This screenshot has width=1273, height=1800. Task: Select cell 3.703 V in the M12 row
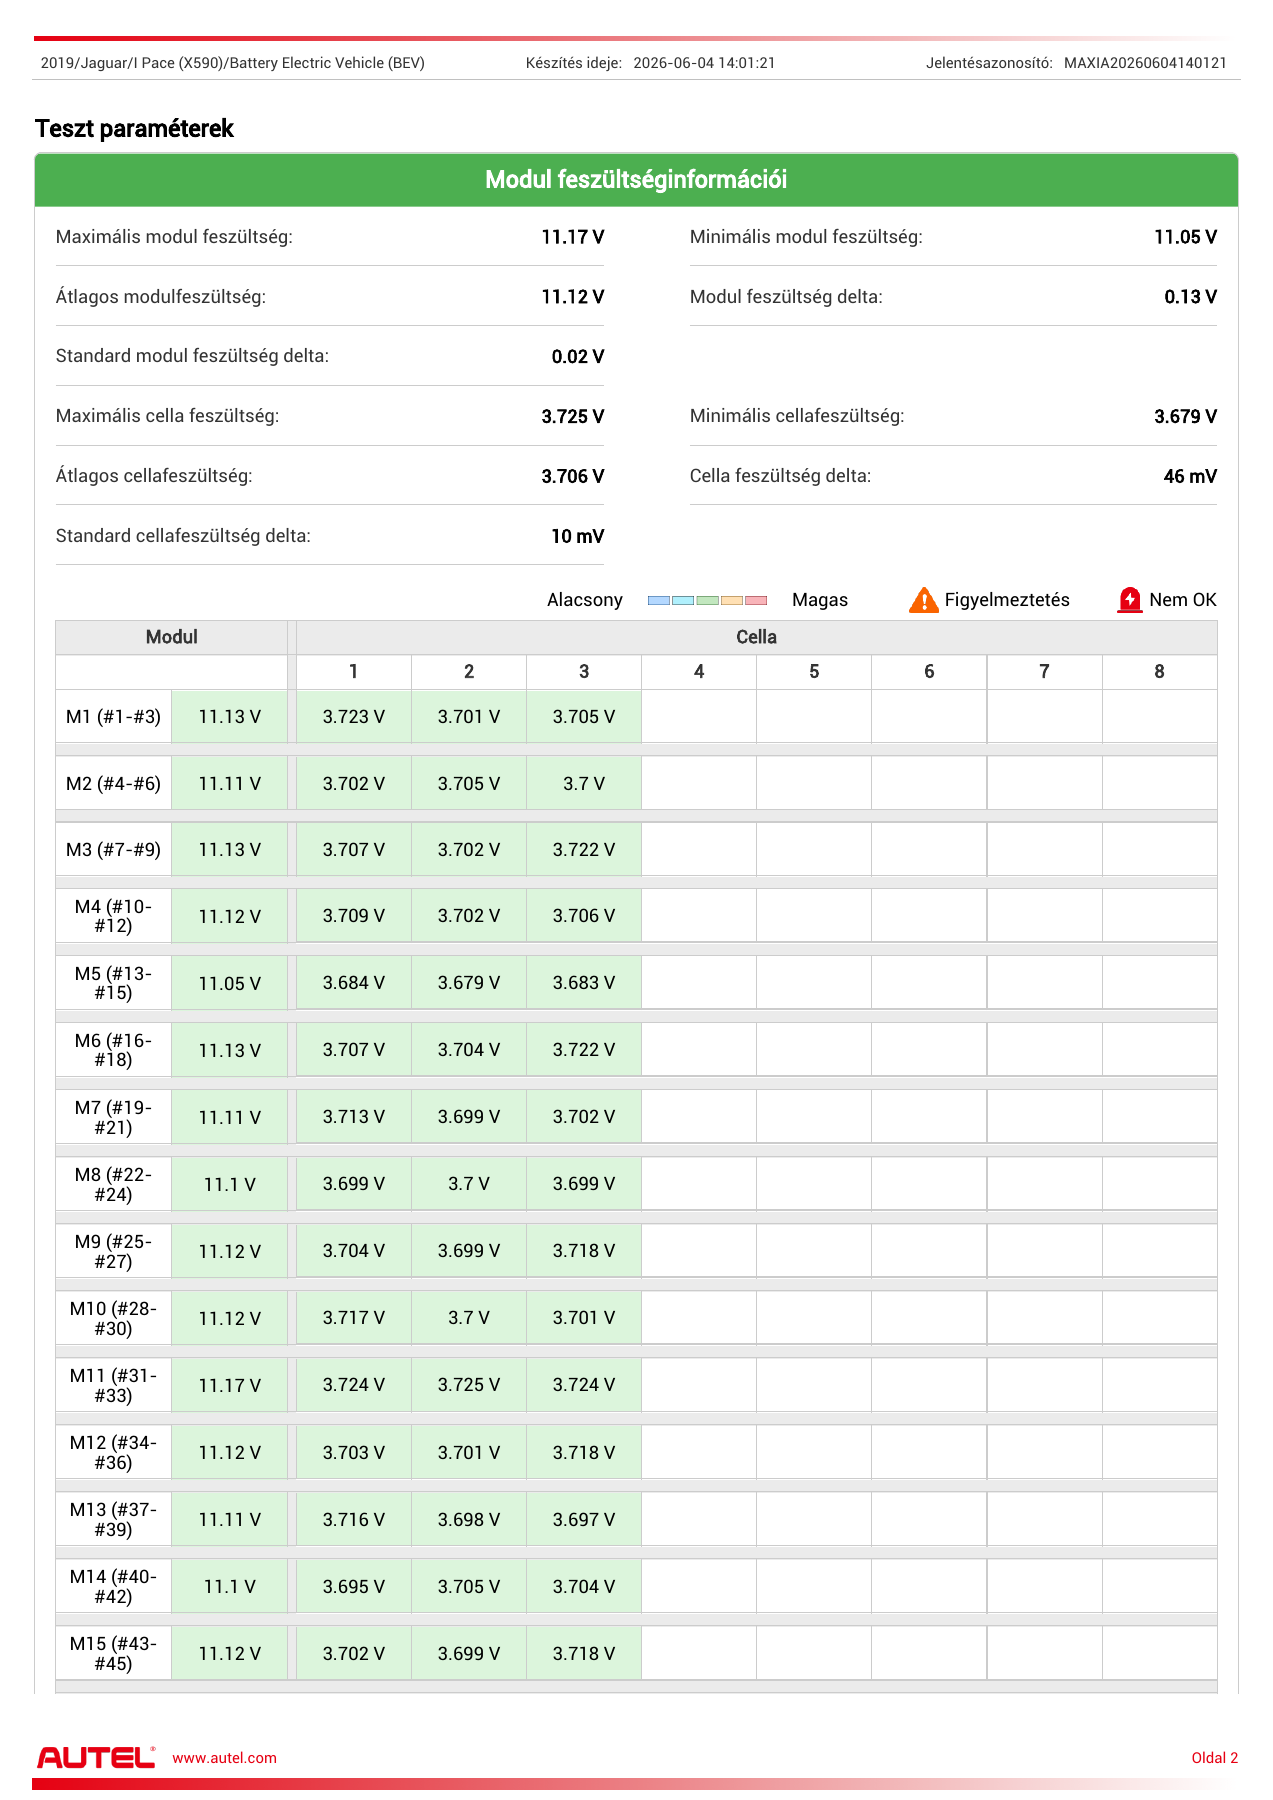click(354, 1453)
